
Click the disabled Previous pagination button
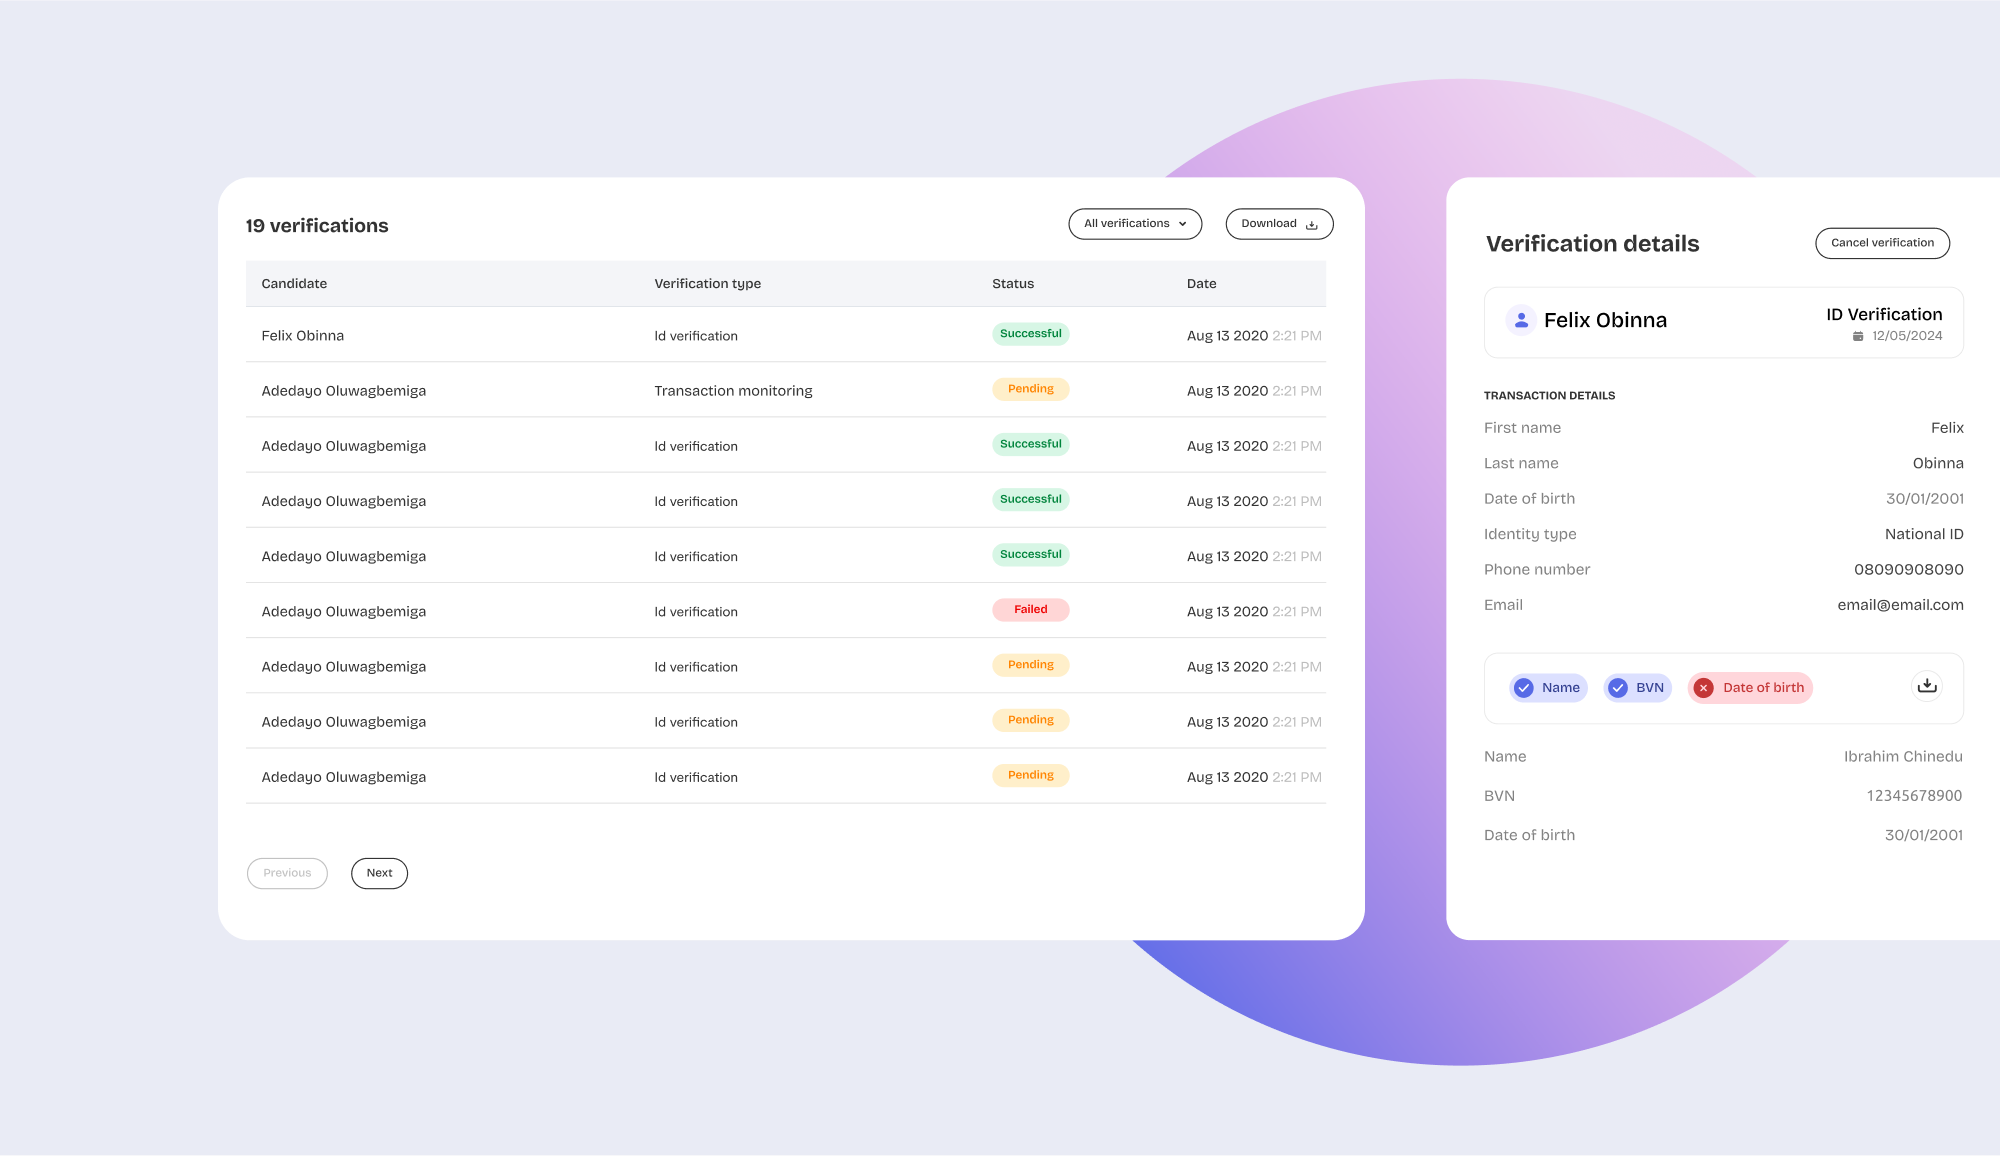coord(287,873)
